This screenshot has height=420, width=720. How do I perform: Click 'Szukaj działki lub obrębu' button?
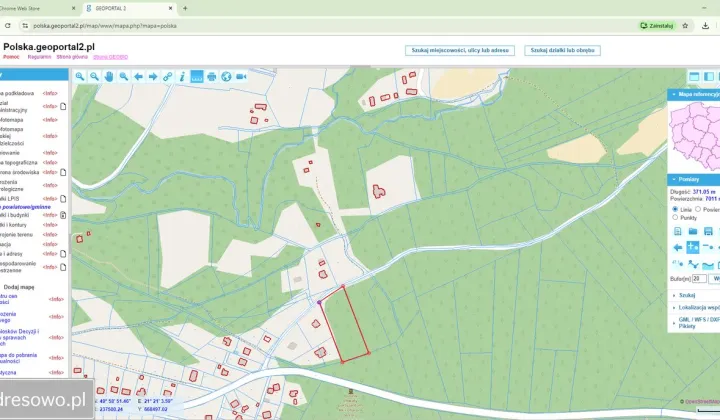[562, 50]
